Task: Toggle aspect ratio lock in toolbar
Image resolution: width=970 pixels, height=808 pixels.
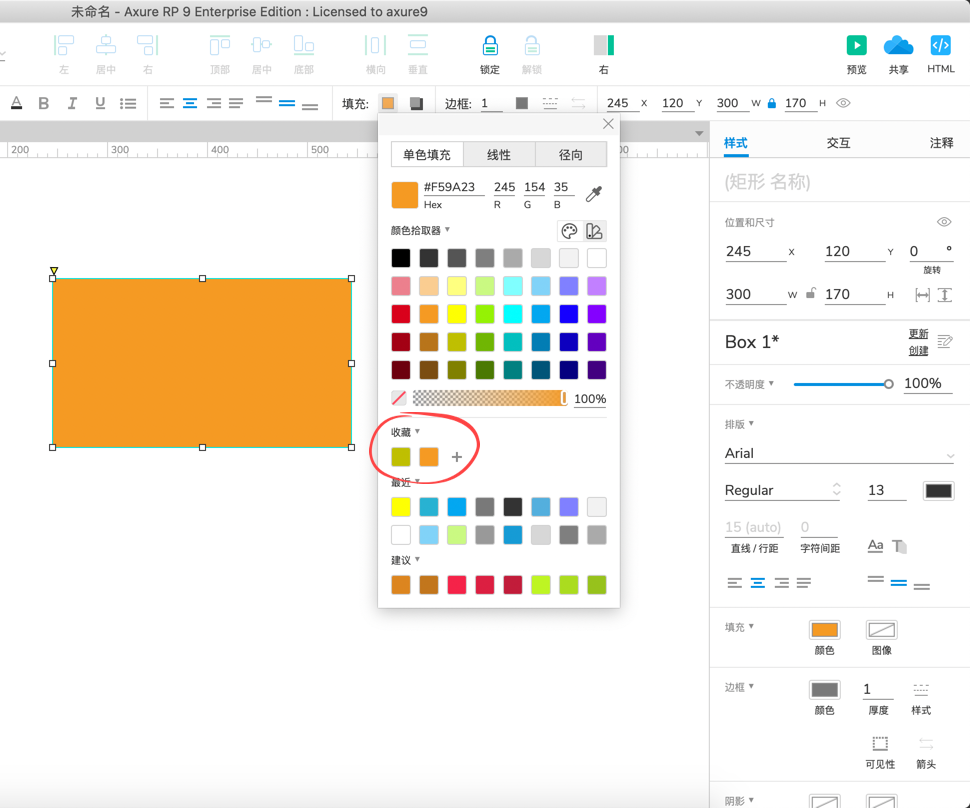Action: 771,103
